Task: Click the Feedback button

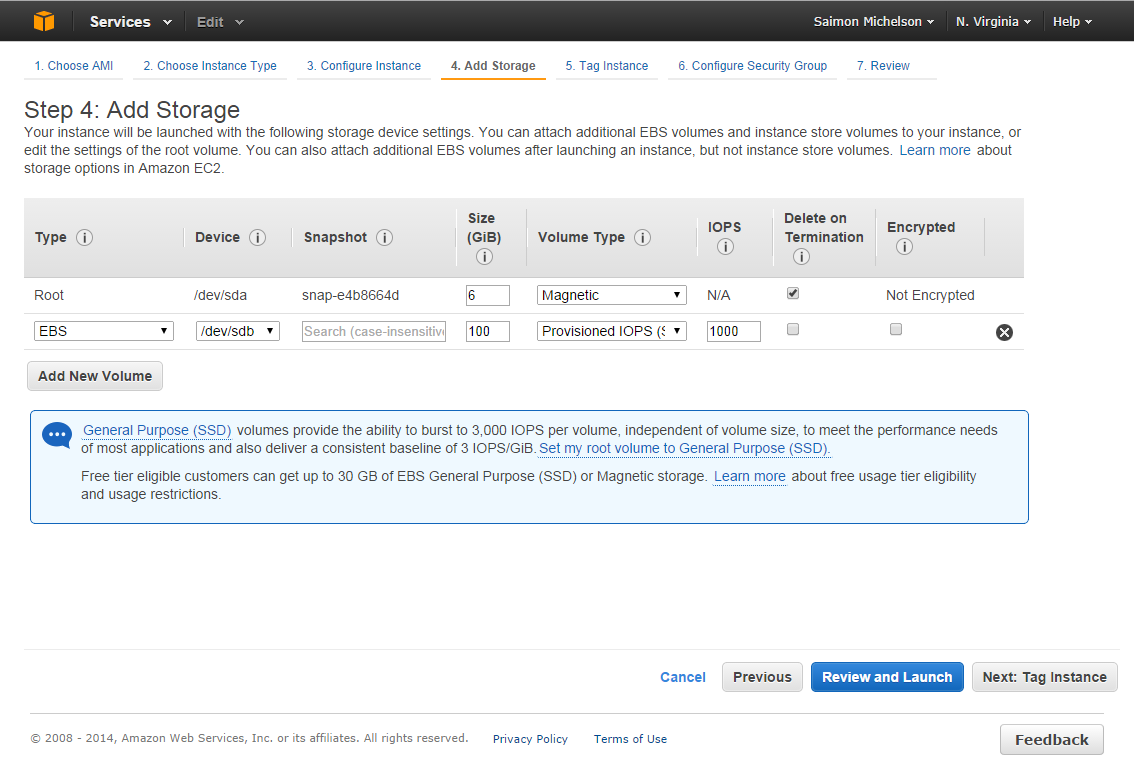Action: [x=1052, y=739]
